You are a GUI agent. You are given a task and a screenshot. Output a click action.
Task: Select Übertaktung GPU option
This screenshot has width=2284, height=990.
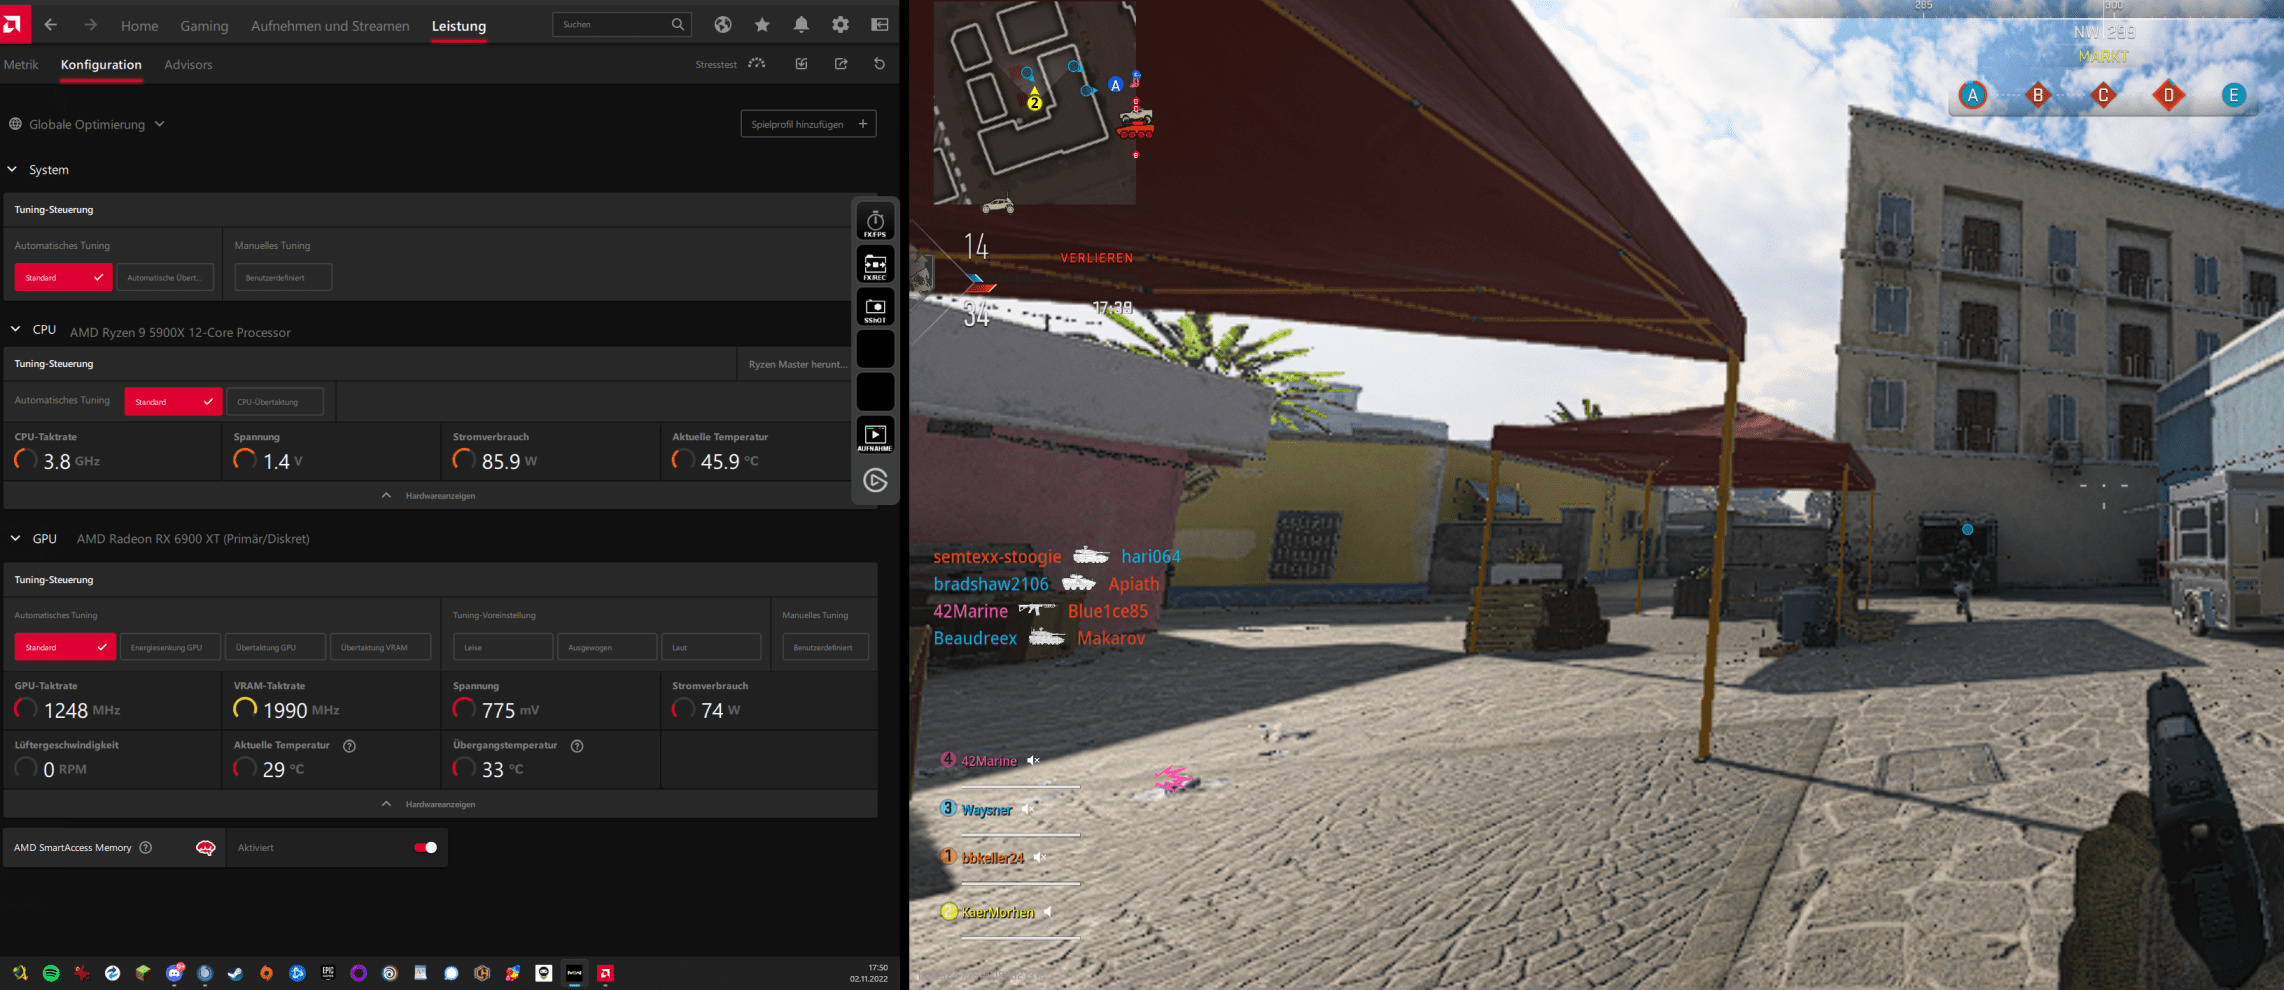(x=275, y=648)
